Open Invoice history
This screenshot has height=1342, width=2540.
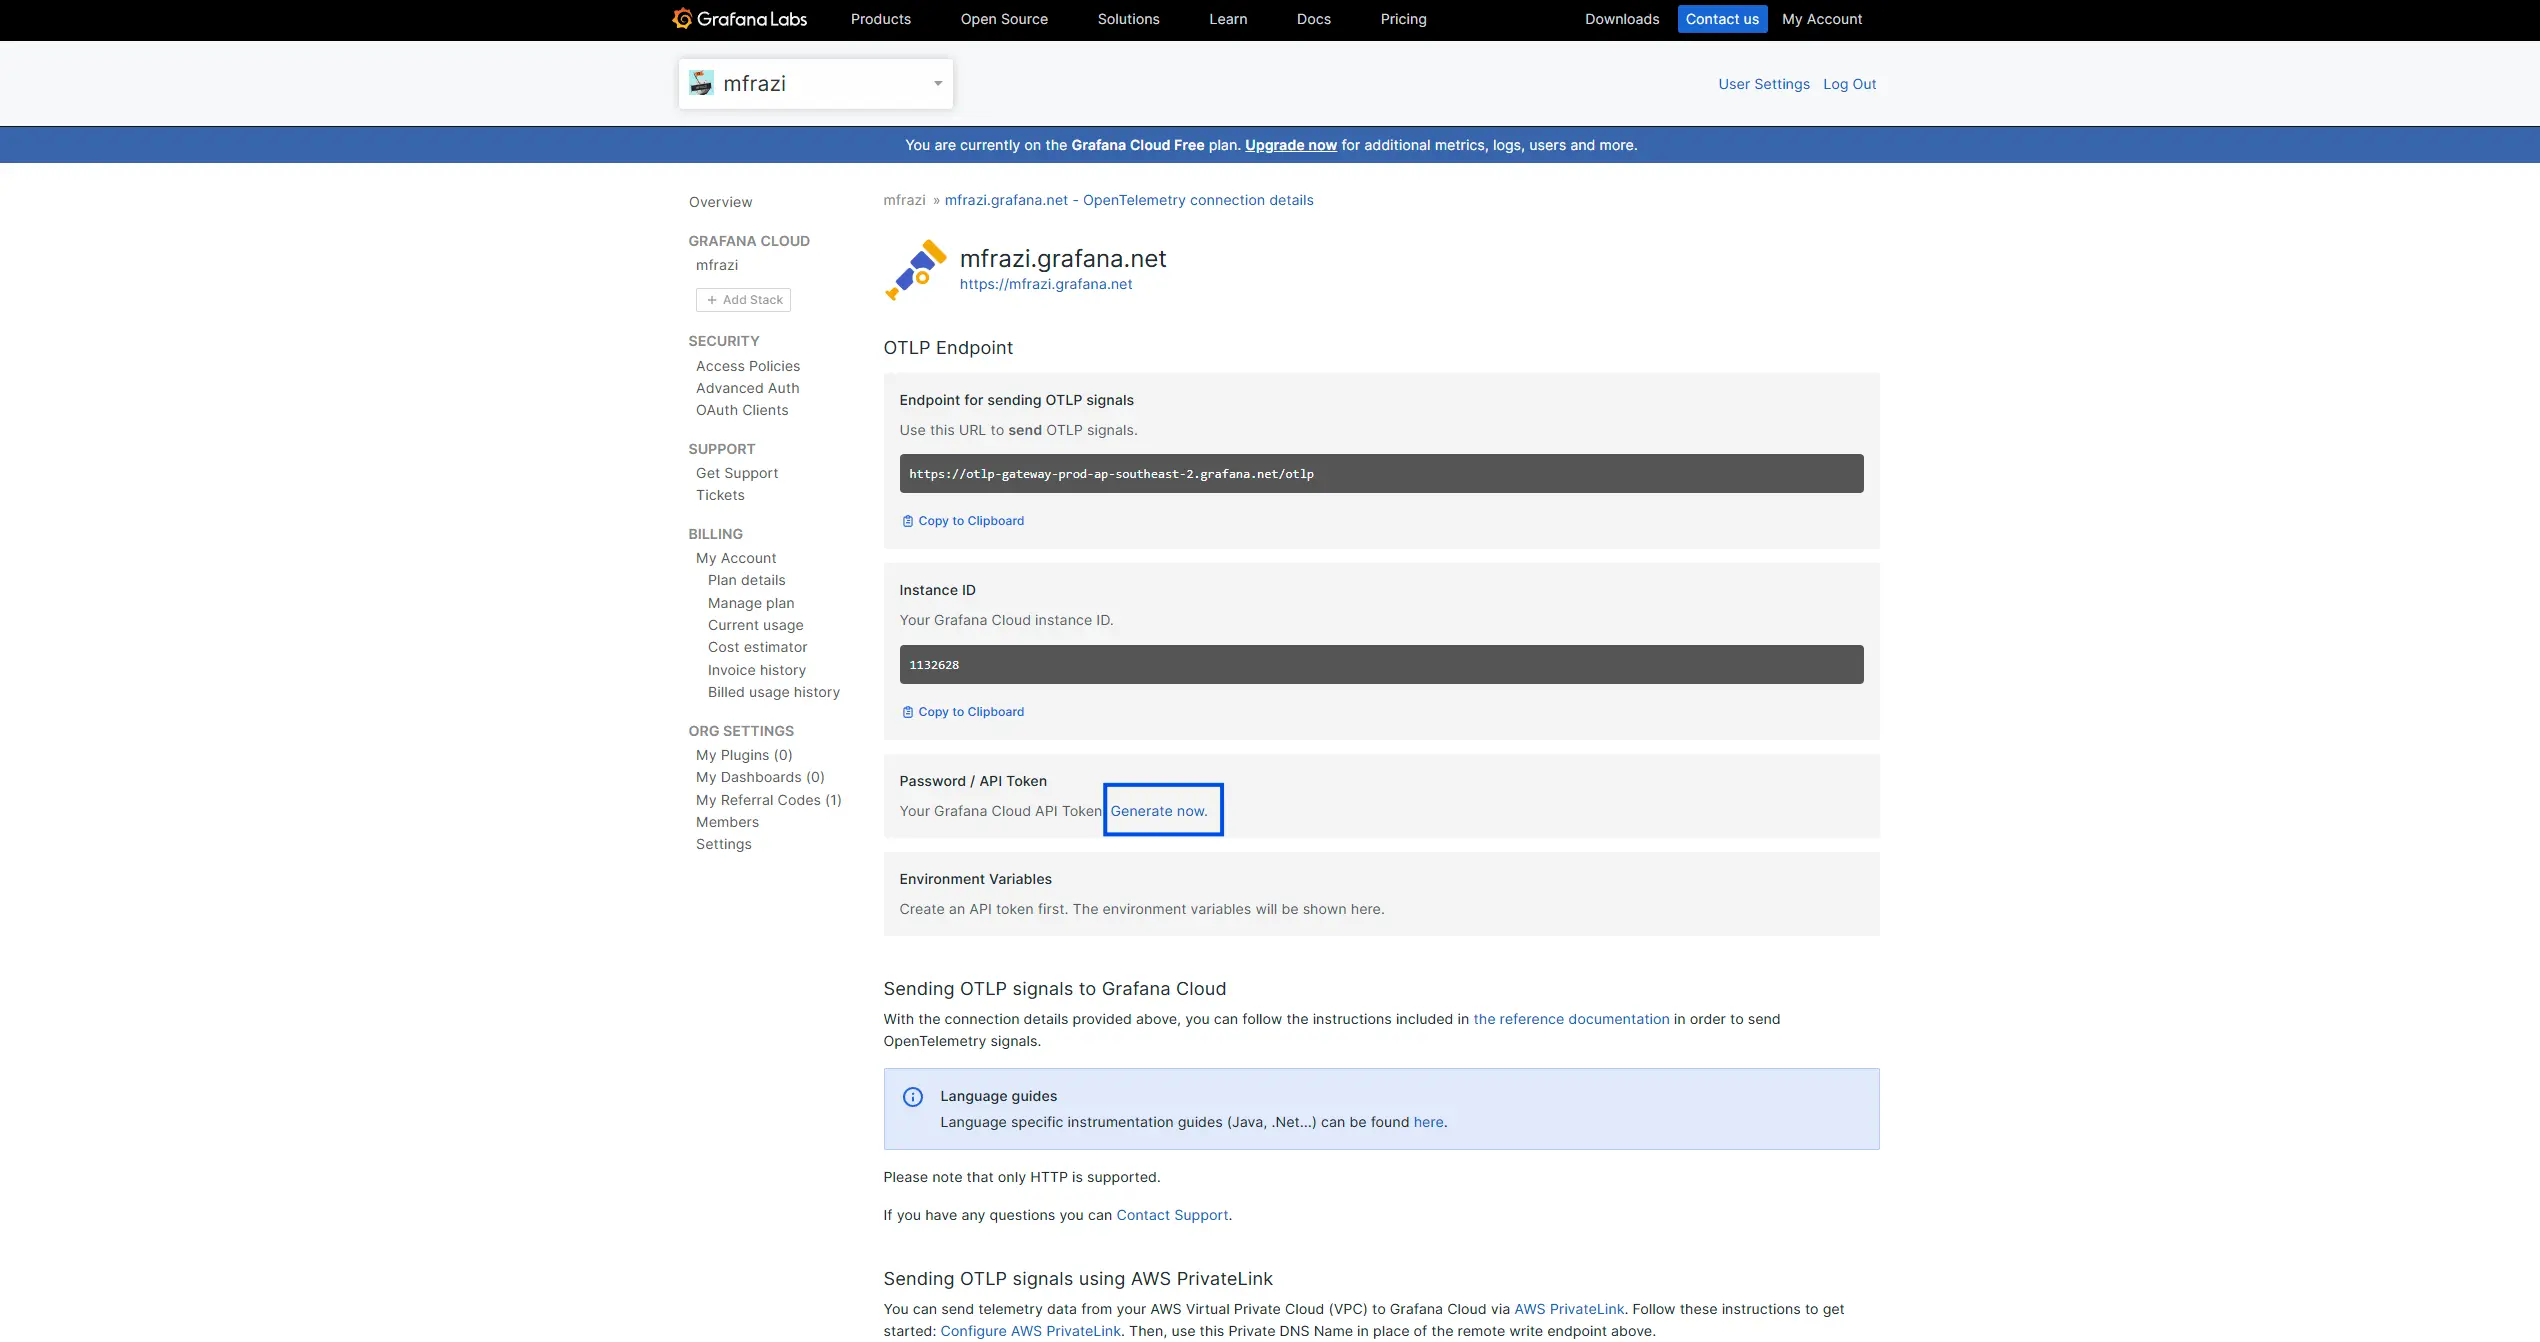click(756, 670)
